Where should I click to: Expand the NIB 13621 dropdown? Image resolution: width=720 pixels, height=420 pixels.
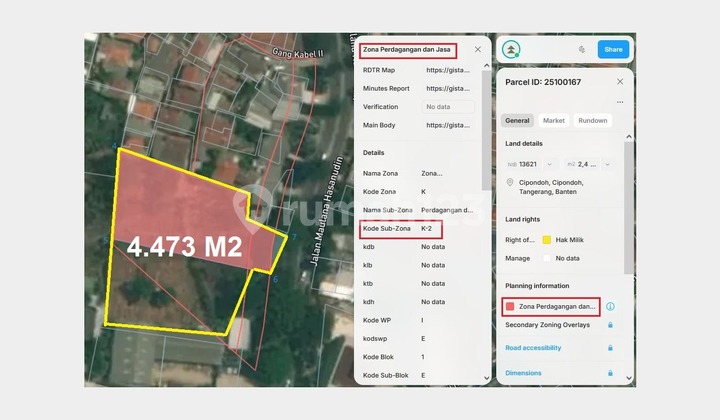pos(551,164)
